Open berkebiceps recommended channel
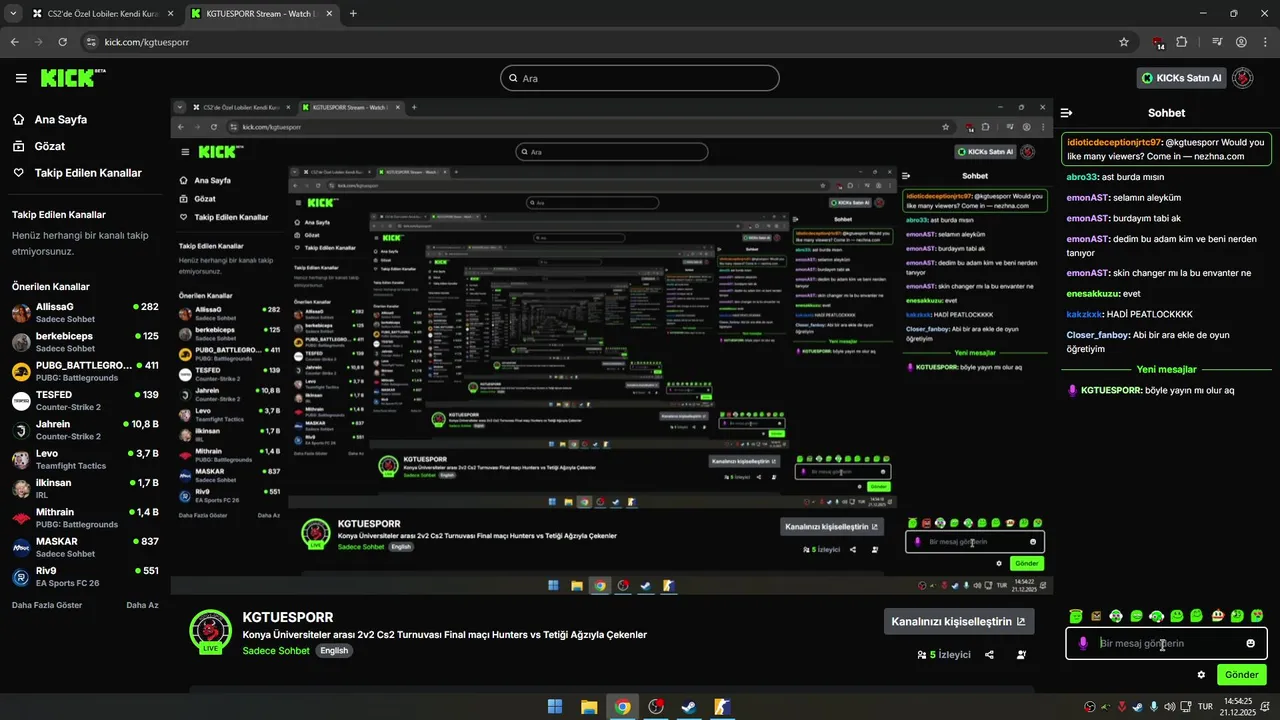The height and width of the screenshot is (720, 1280). [85, 342]
